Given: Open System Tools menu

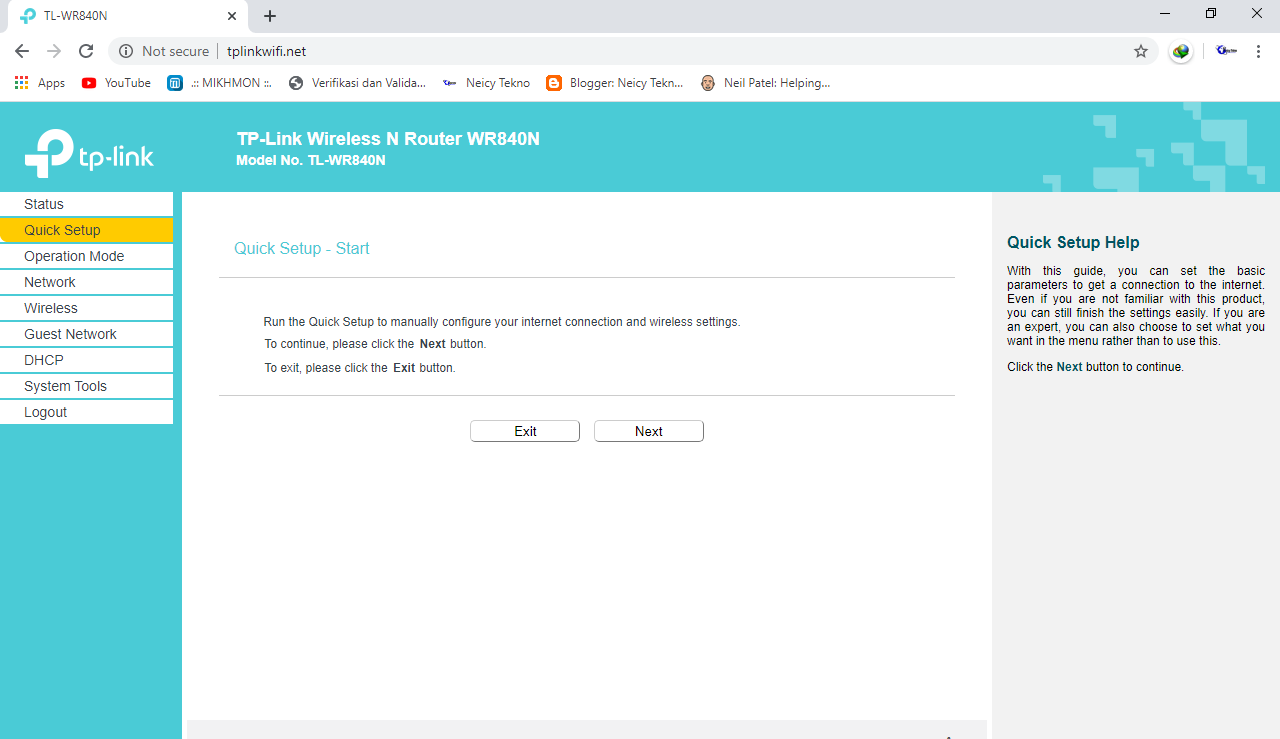Looking at the screenshot, I should point(86,386).
